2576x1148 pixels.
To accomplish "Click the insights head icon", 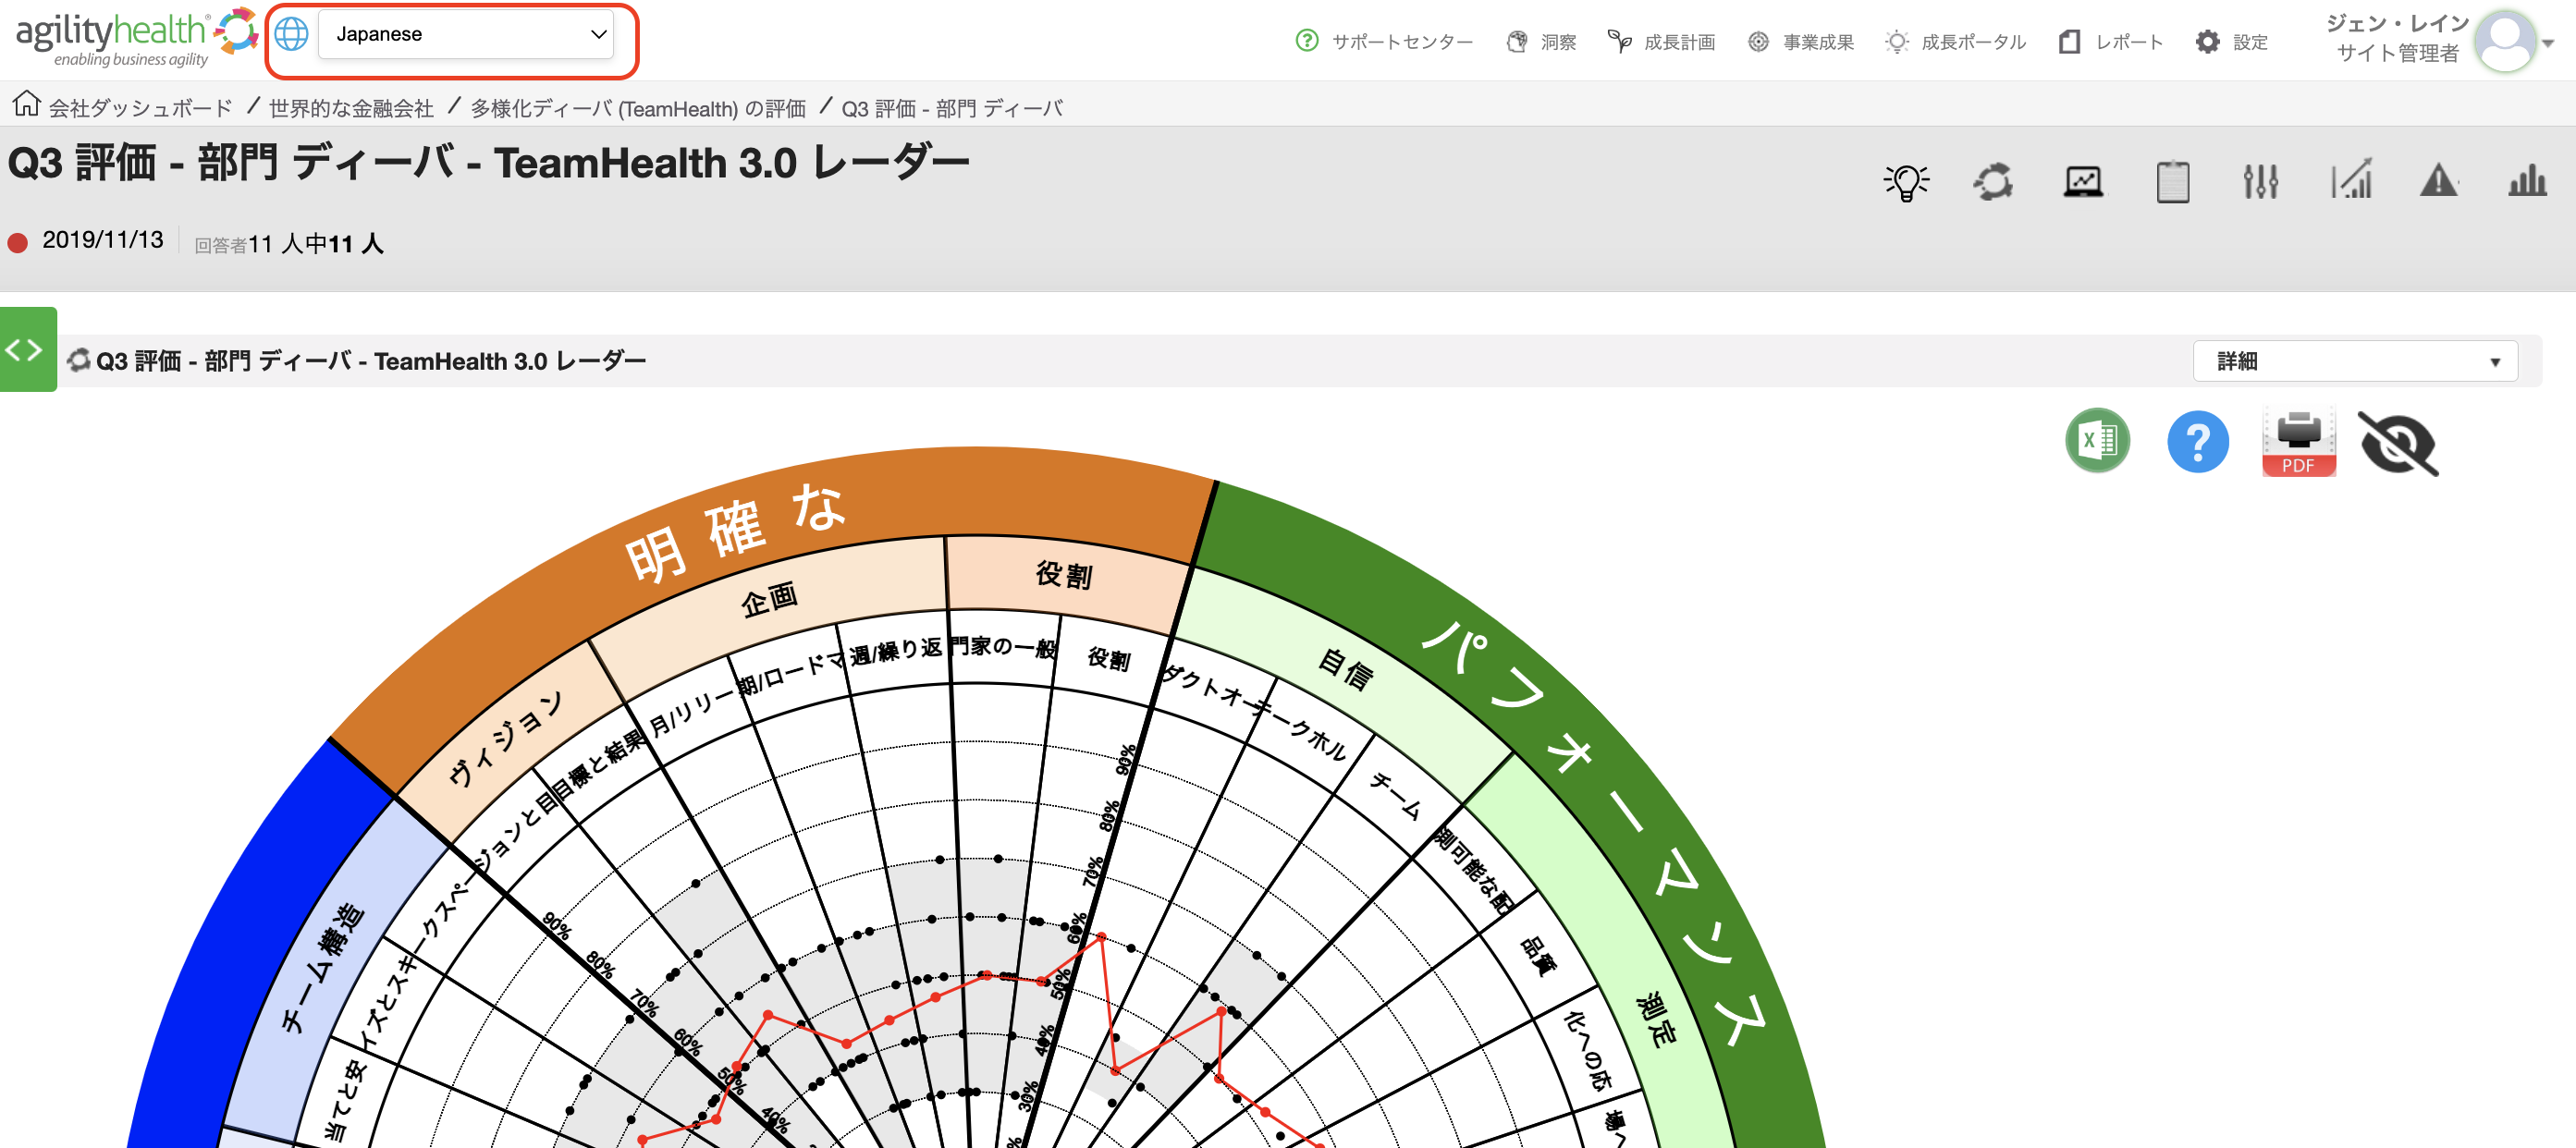I will 1517,41.
